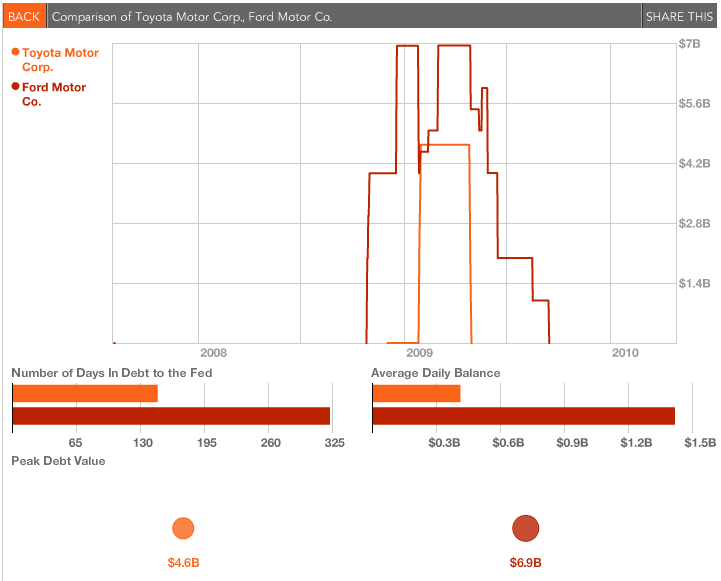The width and height of the screenshot is (721, 581).
Task: Click the Number of Days In Debt heading
Action: pos(112,373)
